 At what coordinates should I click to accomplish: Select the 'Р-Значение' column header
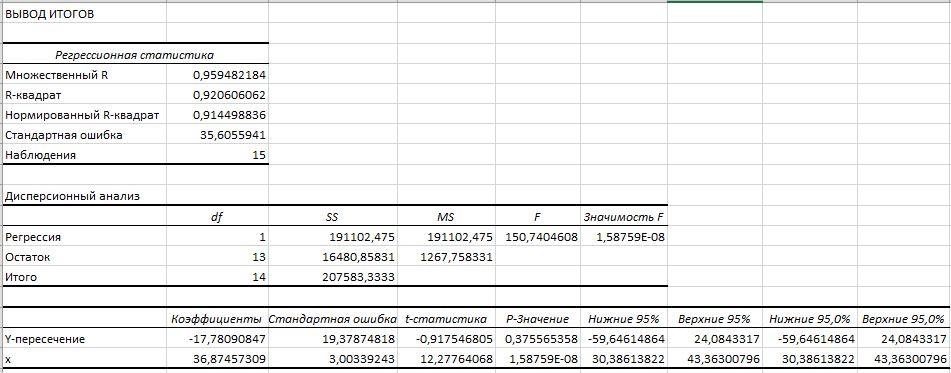pos(538,318)
